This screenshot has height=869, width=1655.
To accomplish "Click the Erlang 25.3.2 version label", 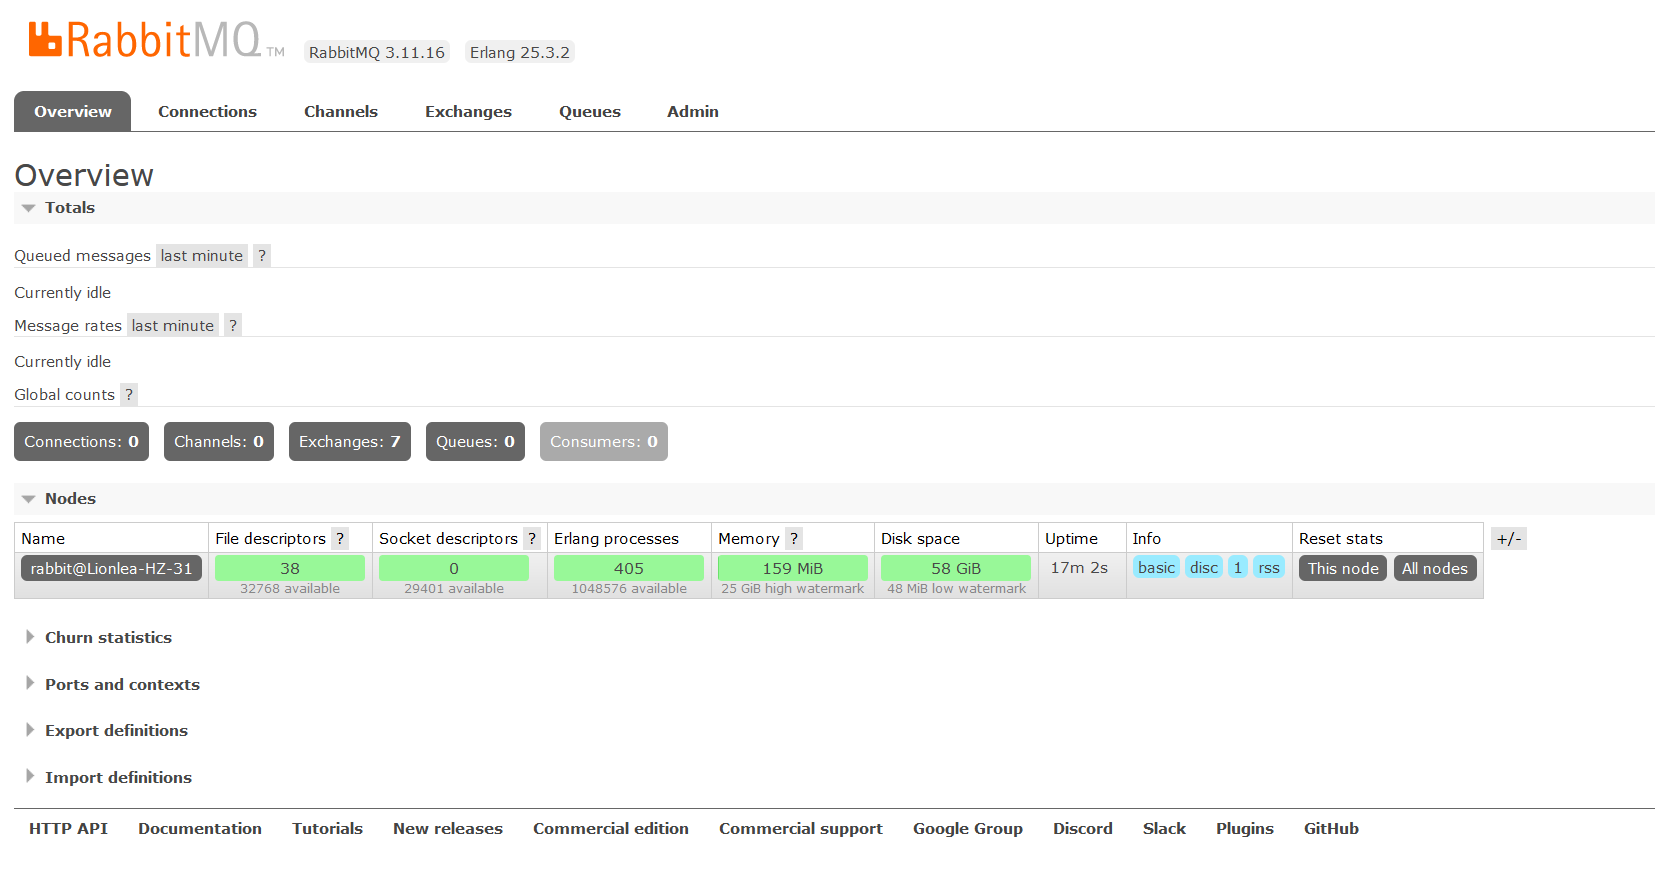I will 520,53.
